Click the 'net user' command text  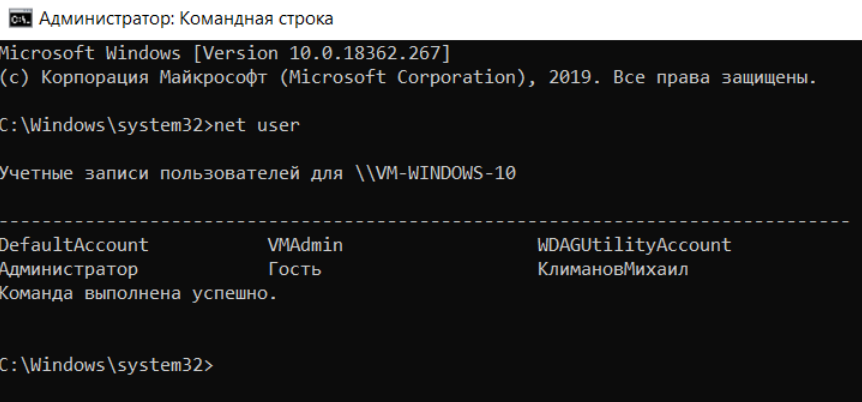click(x=257, y=125)
